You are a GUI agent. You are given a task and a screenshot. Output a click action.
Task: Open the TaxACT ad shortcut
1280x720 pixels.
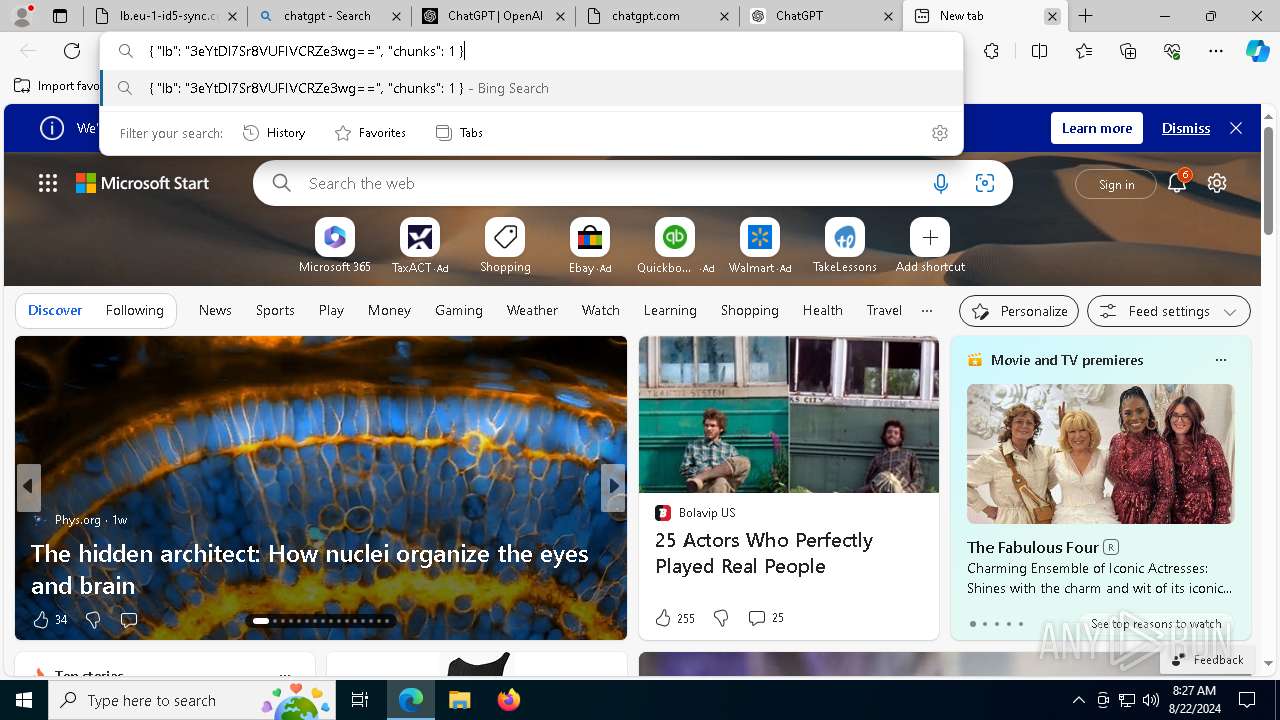coord(420,246)
